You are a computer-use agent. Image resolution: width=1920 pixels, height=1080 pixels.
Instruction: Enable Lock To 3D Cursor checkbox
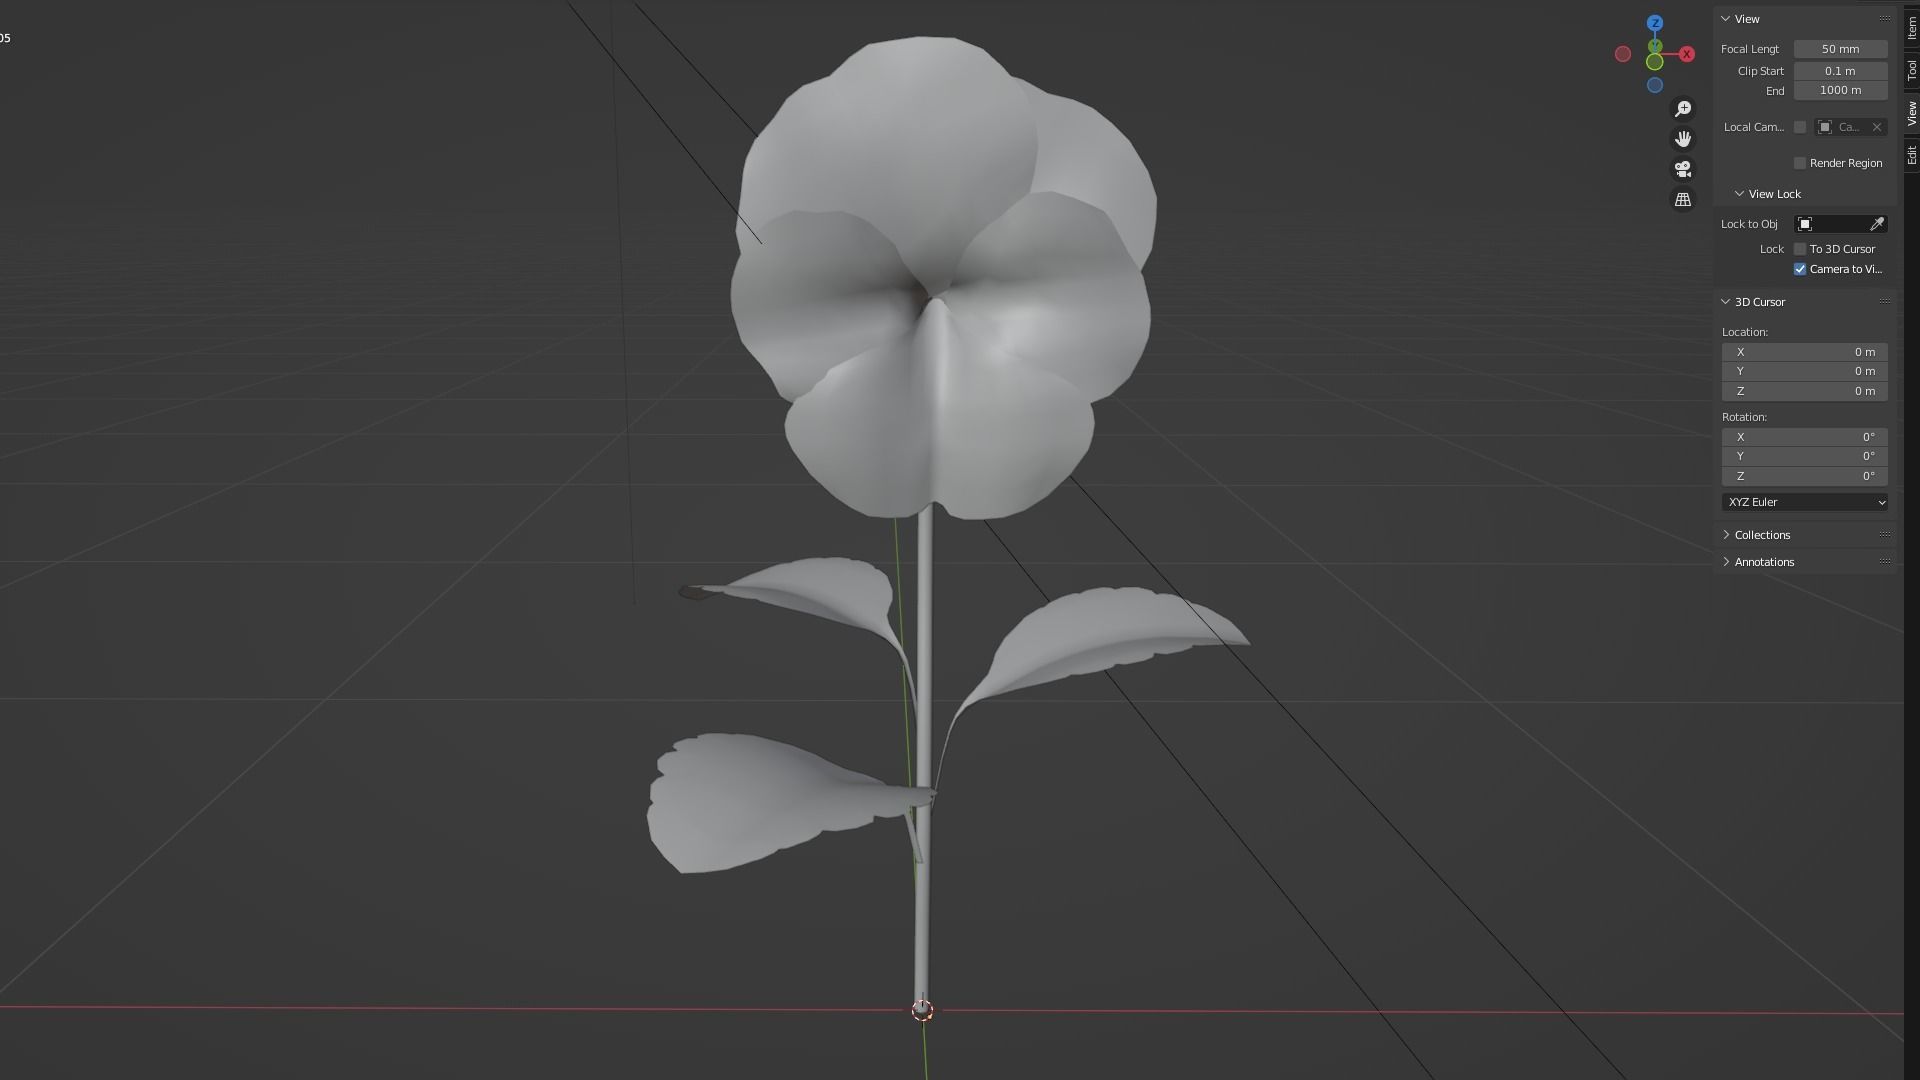coord(1800,249)
